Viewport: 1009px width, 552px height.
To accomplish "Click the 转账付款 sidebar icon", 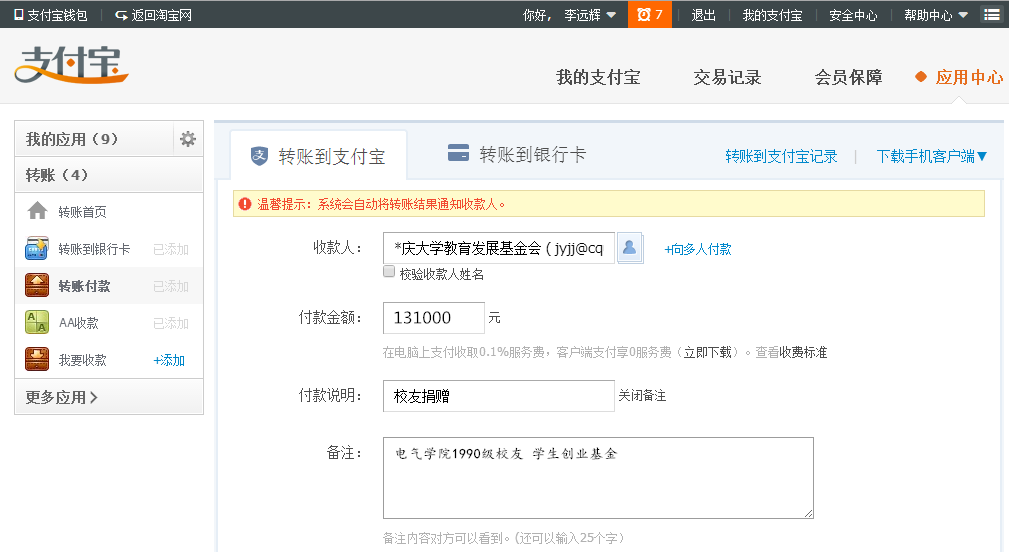I will pos(37,286).
